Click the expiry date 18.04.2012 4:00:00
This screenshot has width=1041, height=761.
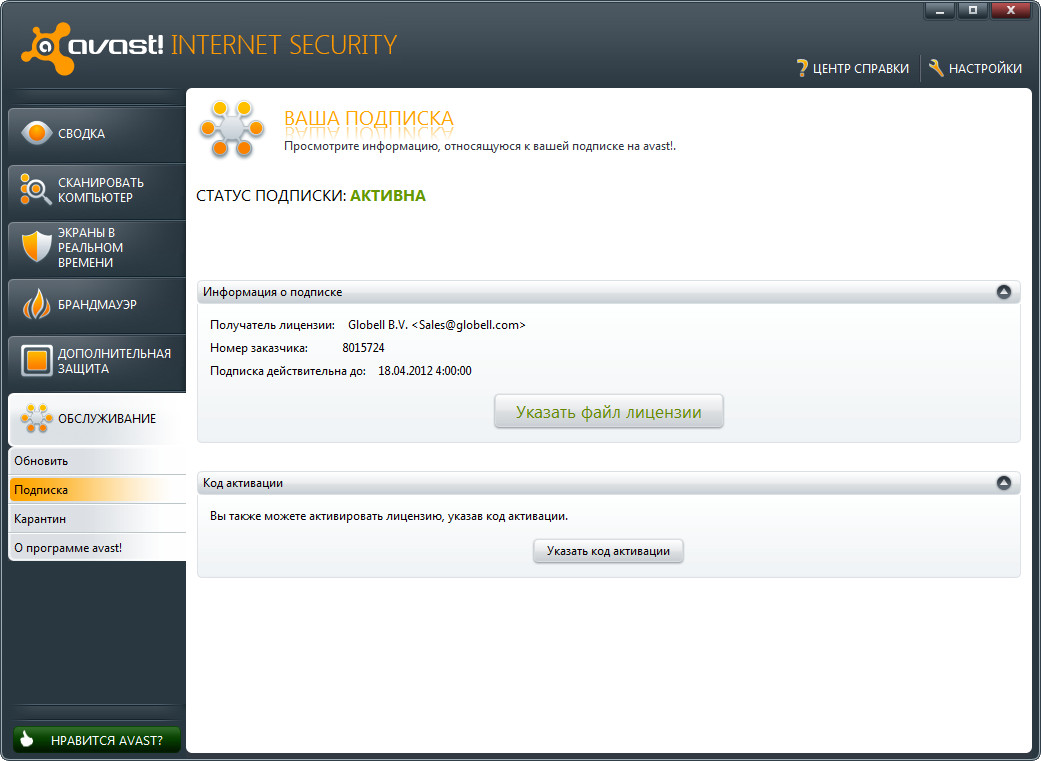pyautogui.click(x=425, y=371)
